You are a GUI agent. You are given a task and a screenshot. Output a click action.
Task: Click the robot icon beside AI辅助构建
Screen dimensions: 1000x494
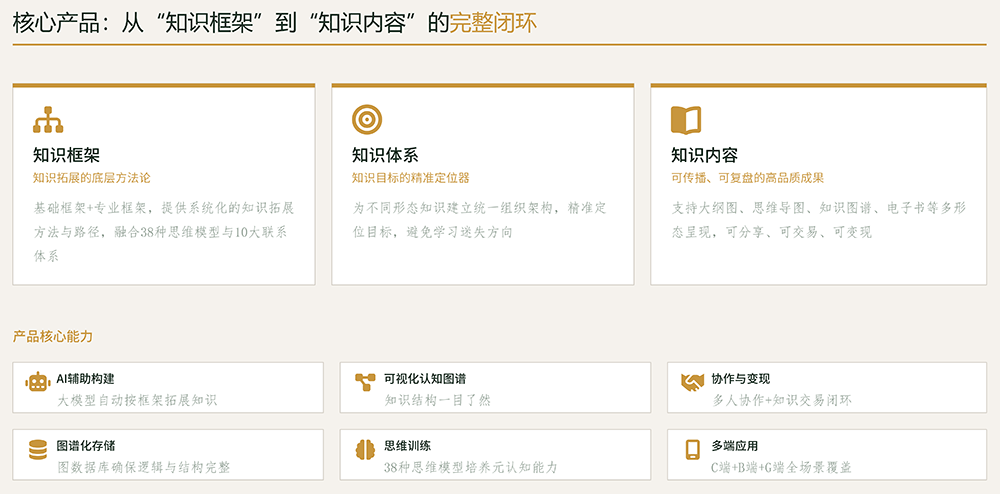coord(38,381)
